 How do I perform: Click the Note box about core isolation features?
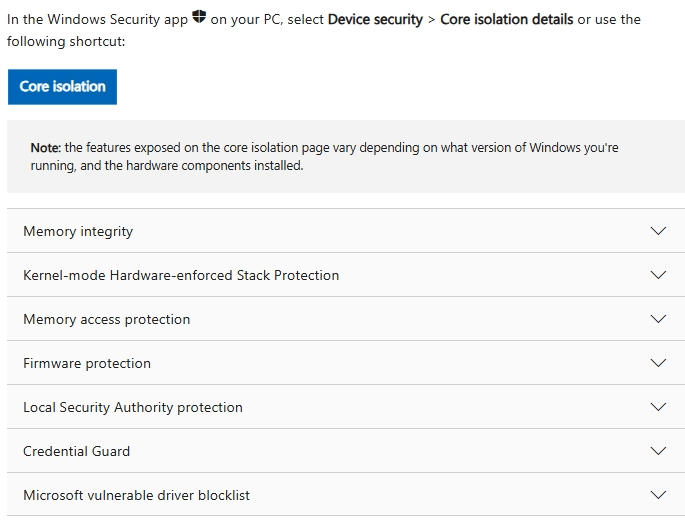pyautogui.click(x=345, y=157)
